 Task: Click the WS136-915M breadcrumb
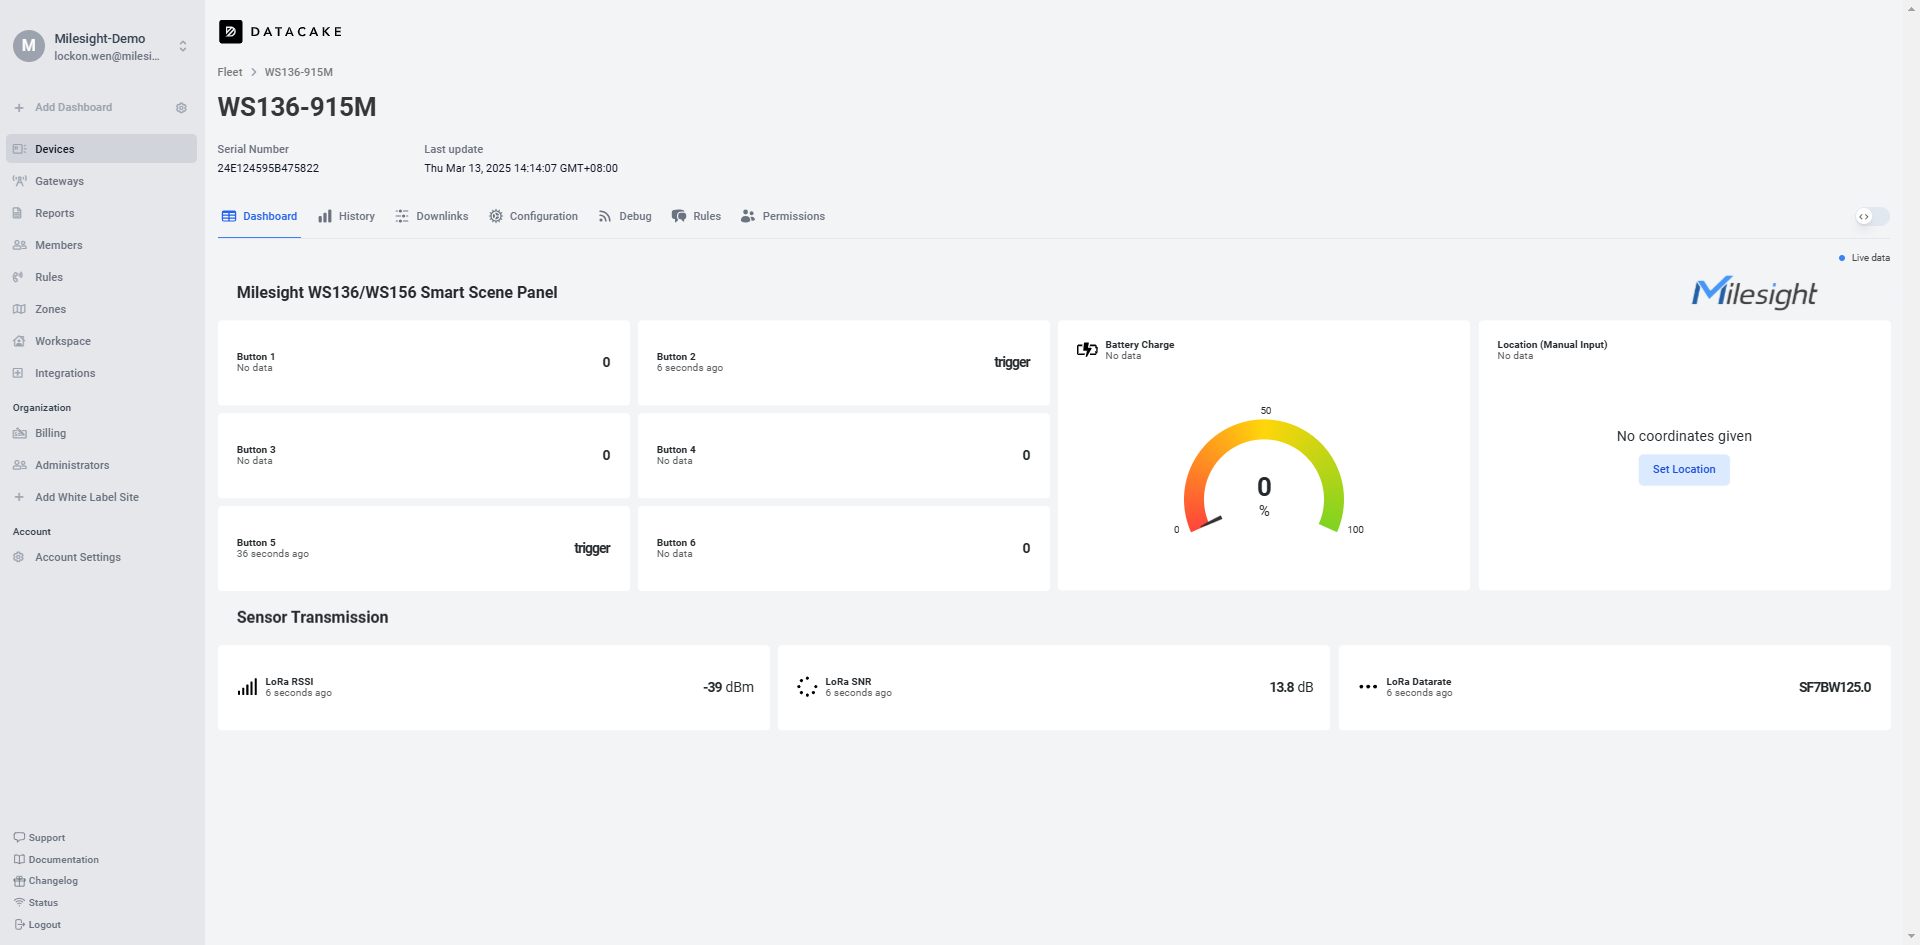click(x=299, y=72)
